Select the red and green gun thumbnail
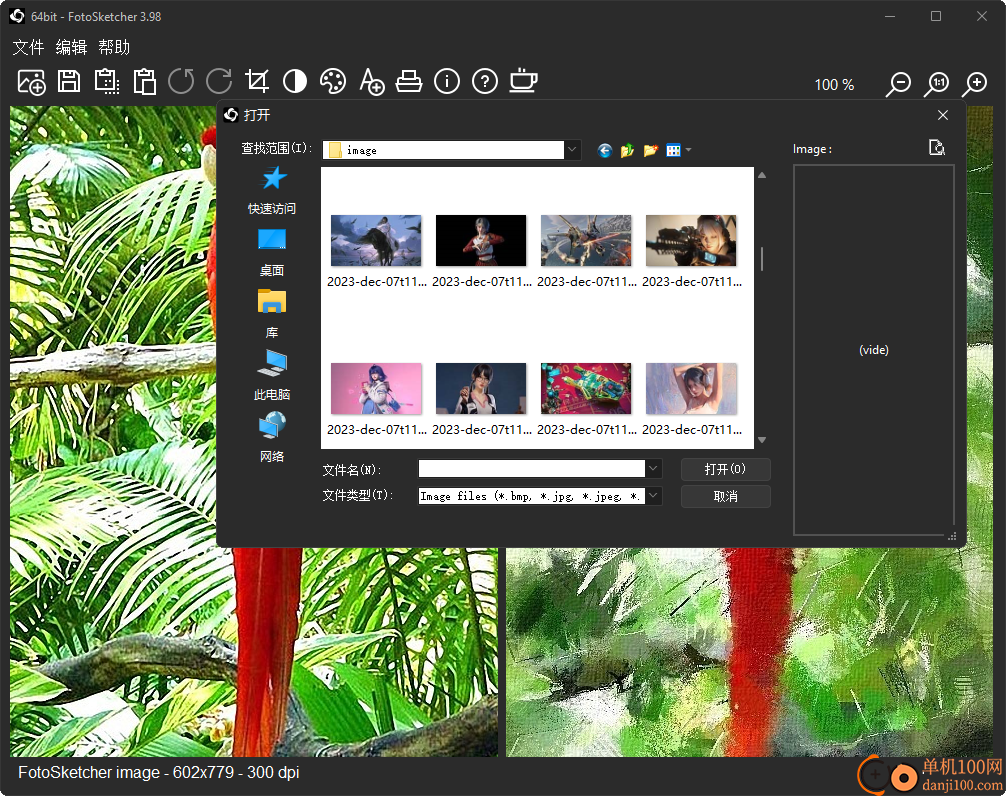This screenshot has width=1006, height=796. (x=586, y=389)
